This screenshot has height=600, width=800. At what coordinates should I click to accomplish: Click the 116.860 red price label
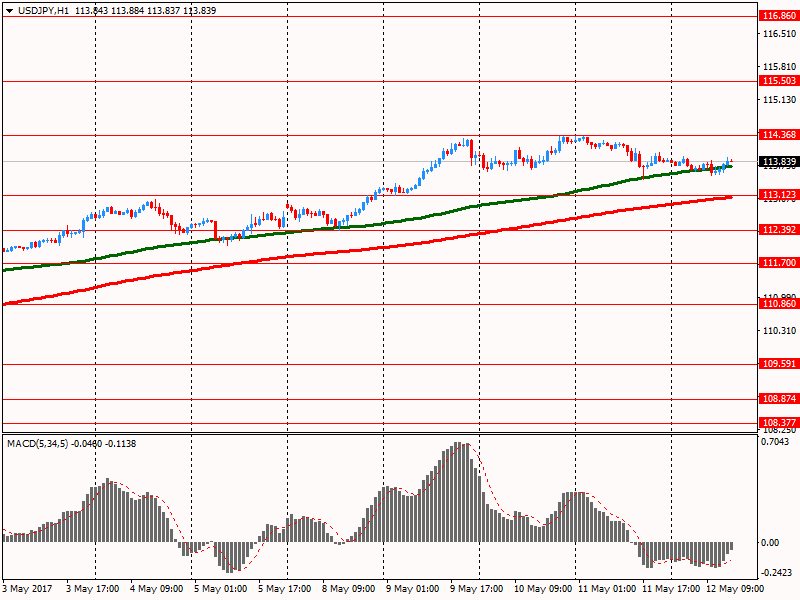pyautogui.click(x=778, y=16)
